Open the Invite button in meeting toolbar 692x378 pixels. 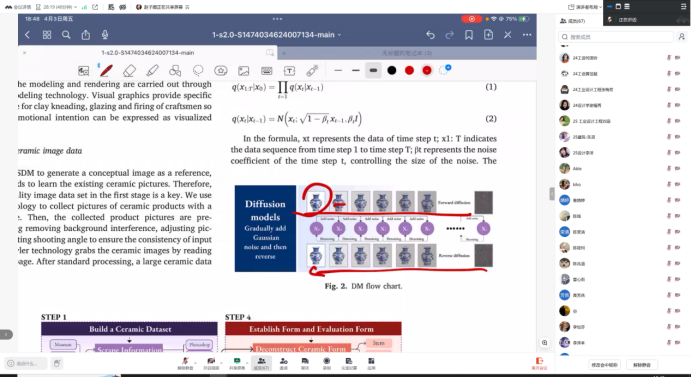point(284,363)
